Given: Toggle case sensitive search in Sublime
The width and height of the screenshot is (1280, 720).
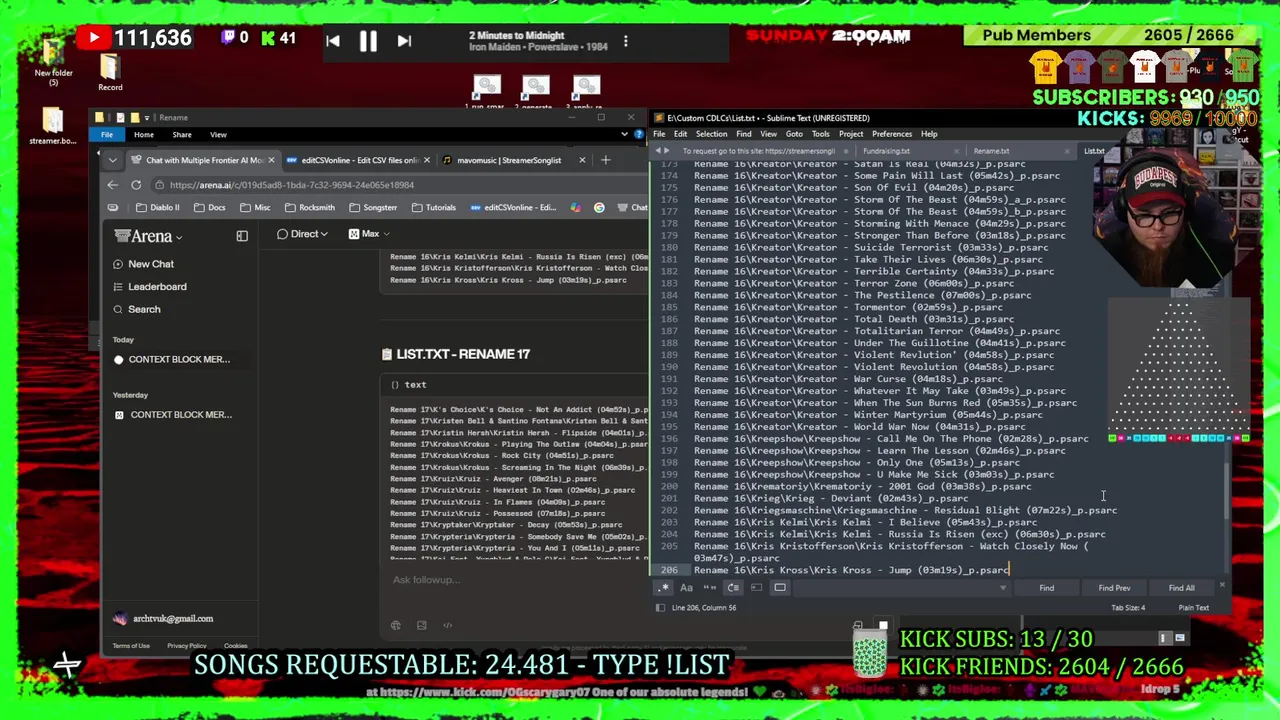Looking at the screenshot, I should point(687,588).
